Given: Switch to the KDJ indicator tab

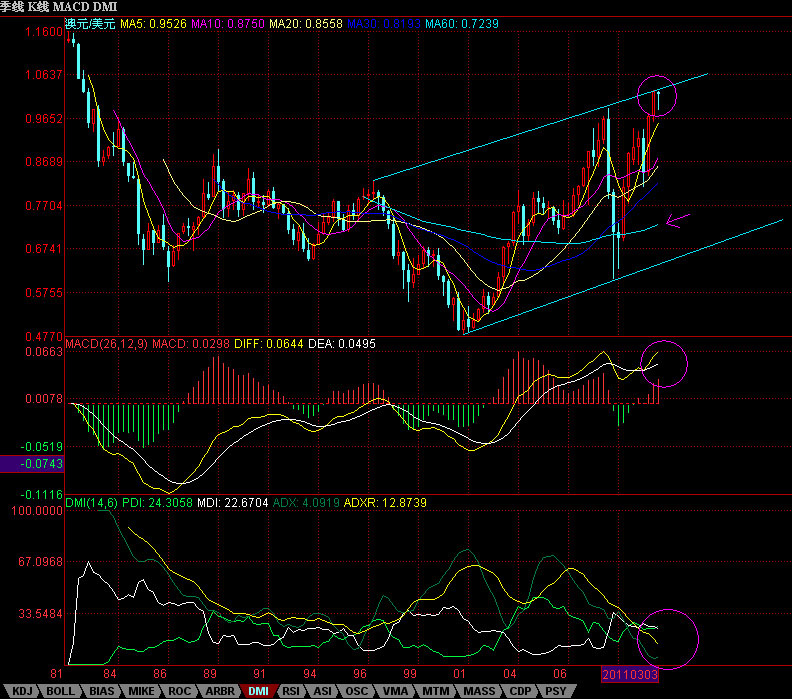Looking at the screenshot, I should [22, 691].
